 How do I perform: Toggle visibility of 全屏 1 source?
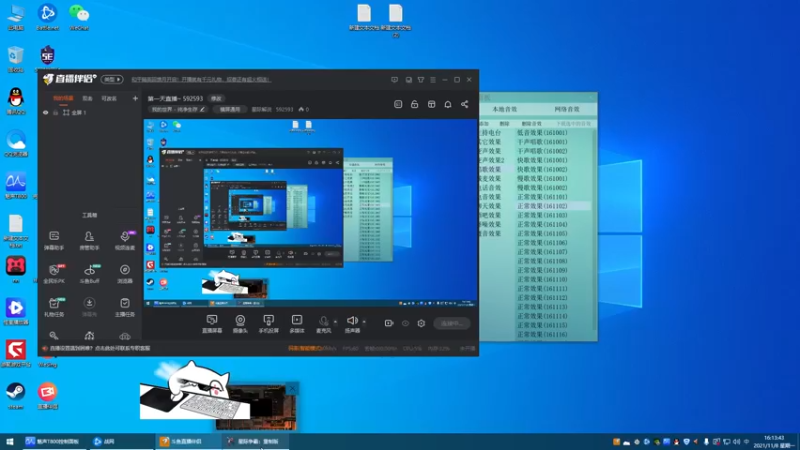[45, 113]
